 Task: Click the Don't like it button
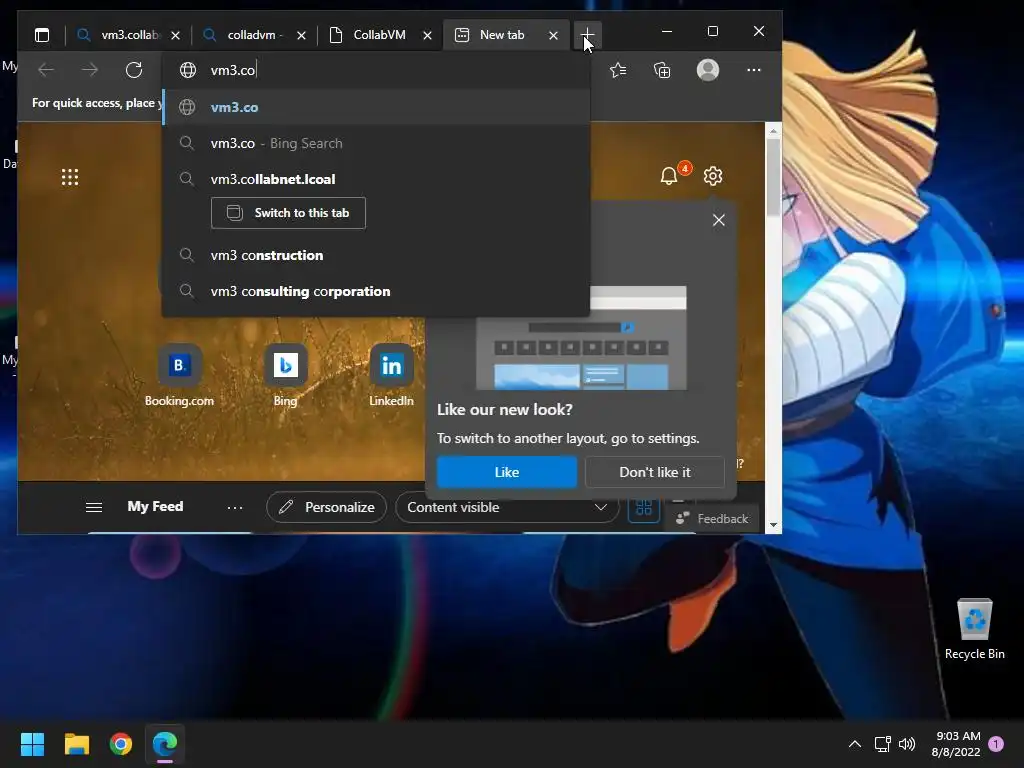(654, 472)
